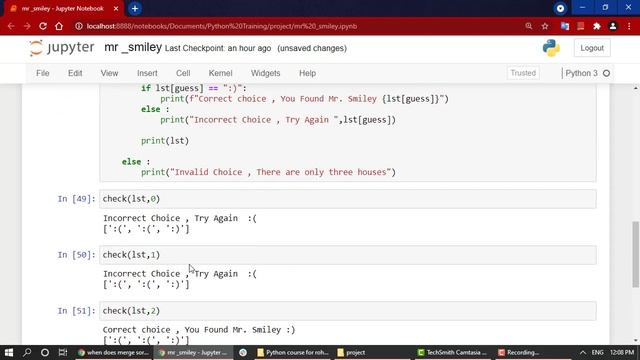The width and height of the screenshot is (640, 360).
Task: Rename notebook by clicking mr _smiley title
Action: tap(133, 47)
